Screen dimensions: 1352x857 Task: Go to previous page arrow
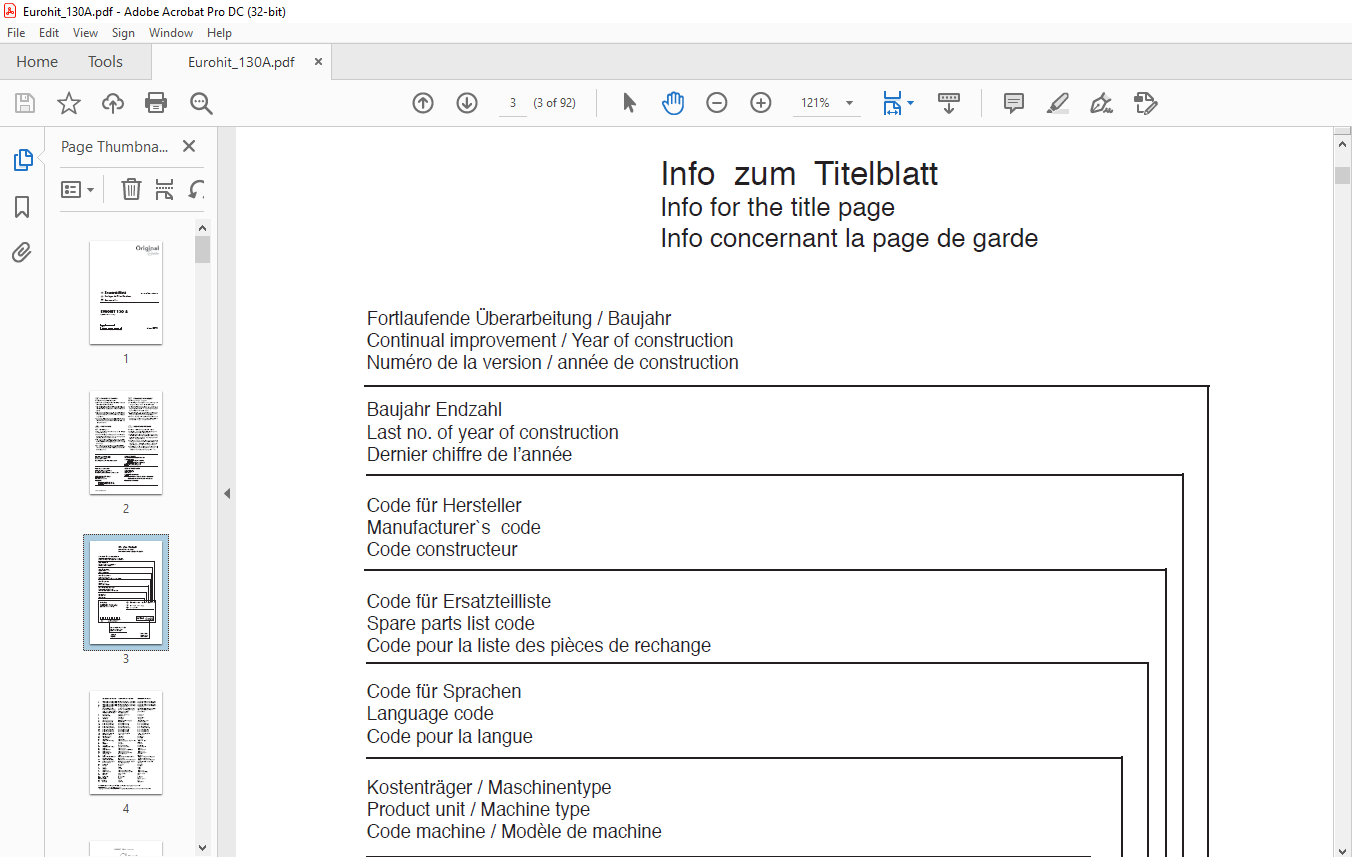click(x=423, y=103)
